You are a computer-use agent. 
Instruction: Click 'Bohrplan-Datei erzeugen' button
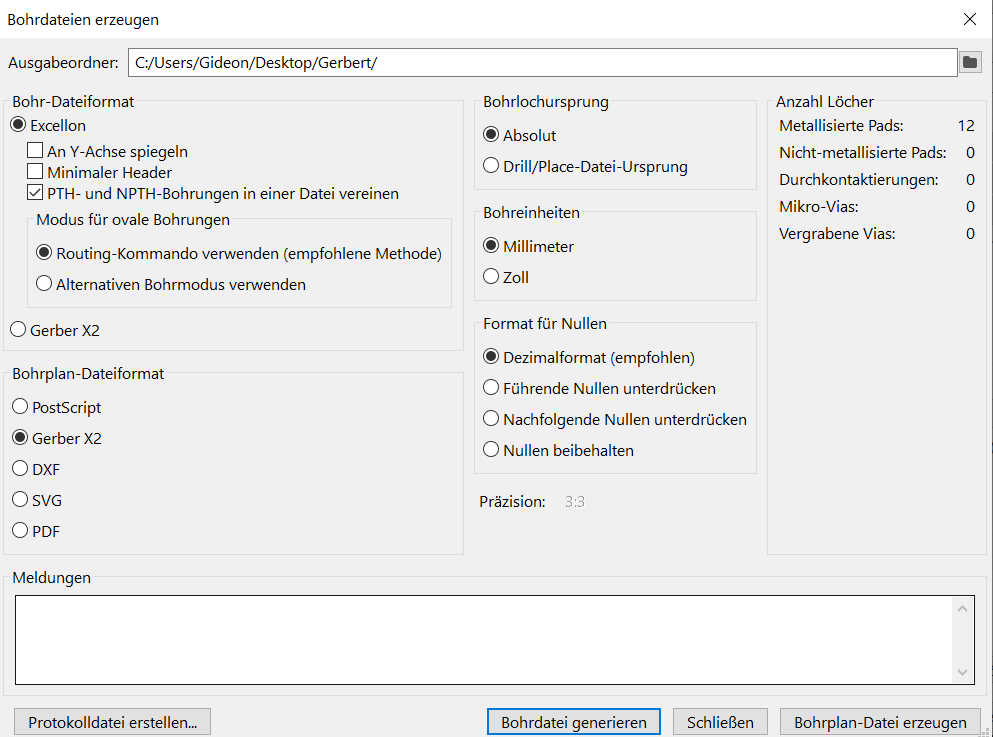tap(880, 722)
